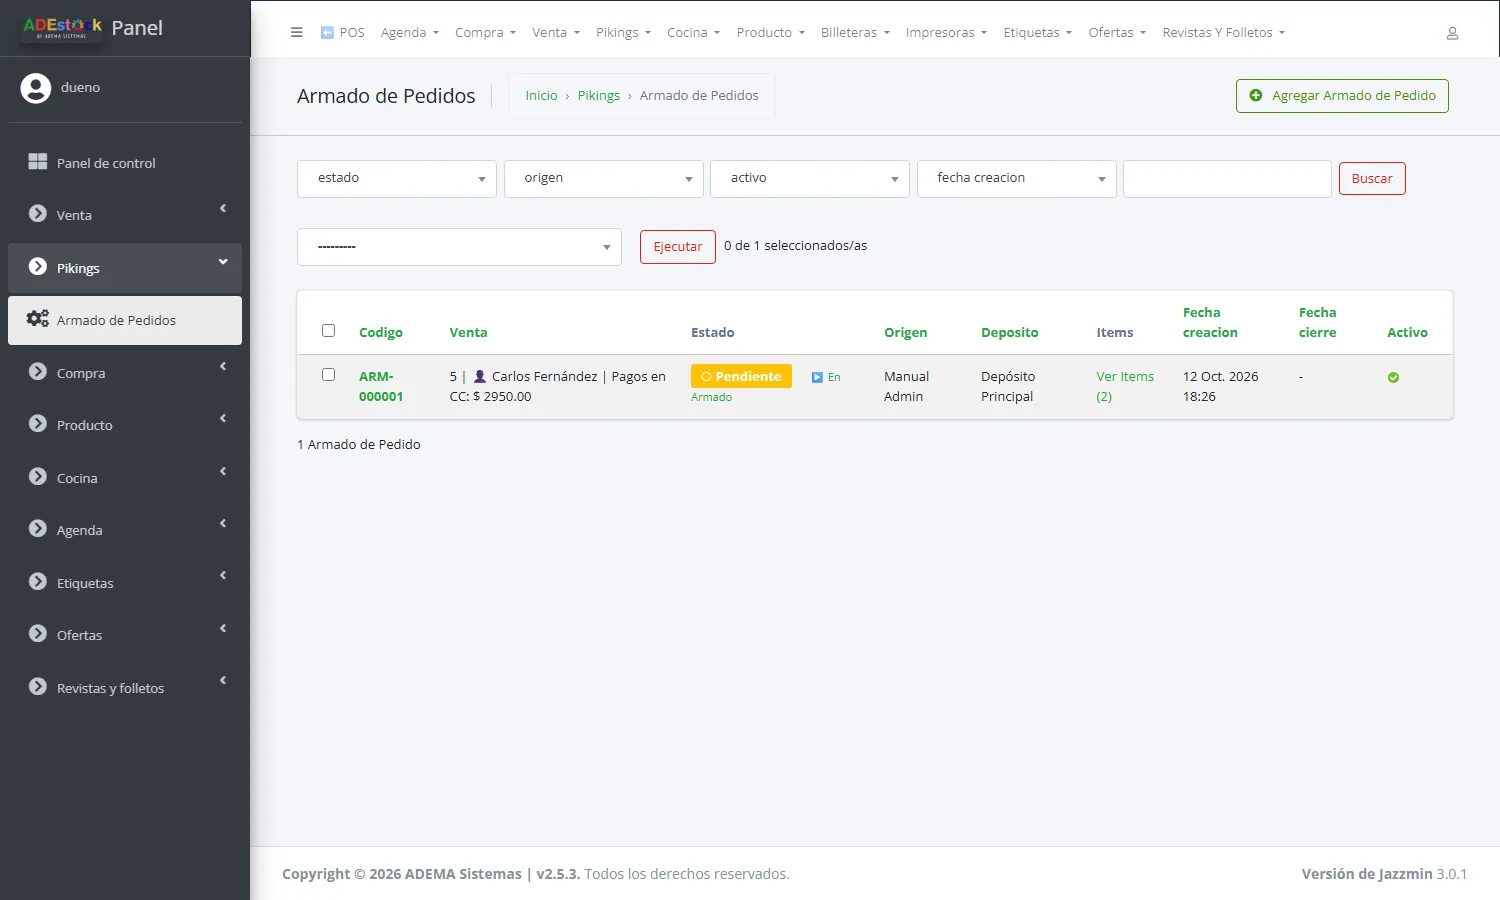Open the estado filter dropdown
The height and width of the screenshot is (900, 1500).
[x=397, y=179]
